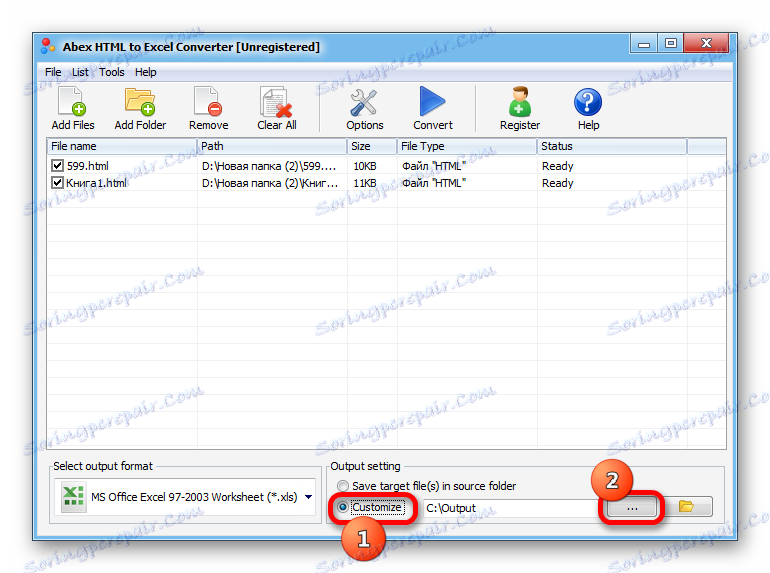Click Ready status of 599.html row
The height and width of the screenshot is (573, 770).
point(557,166)
